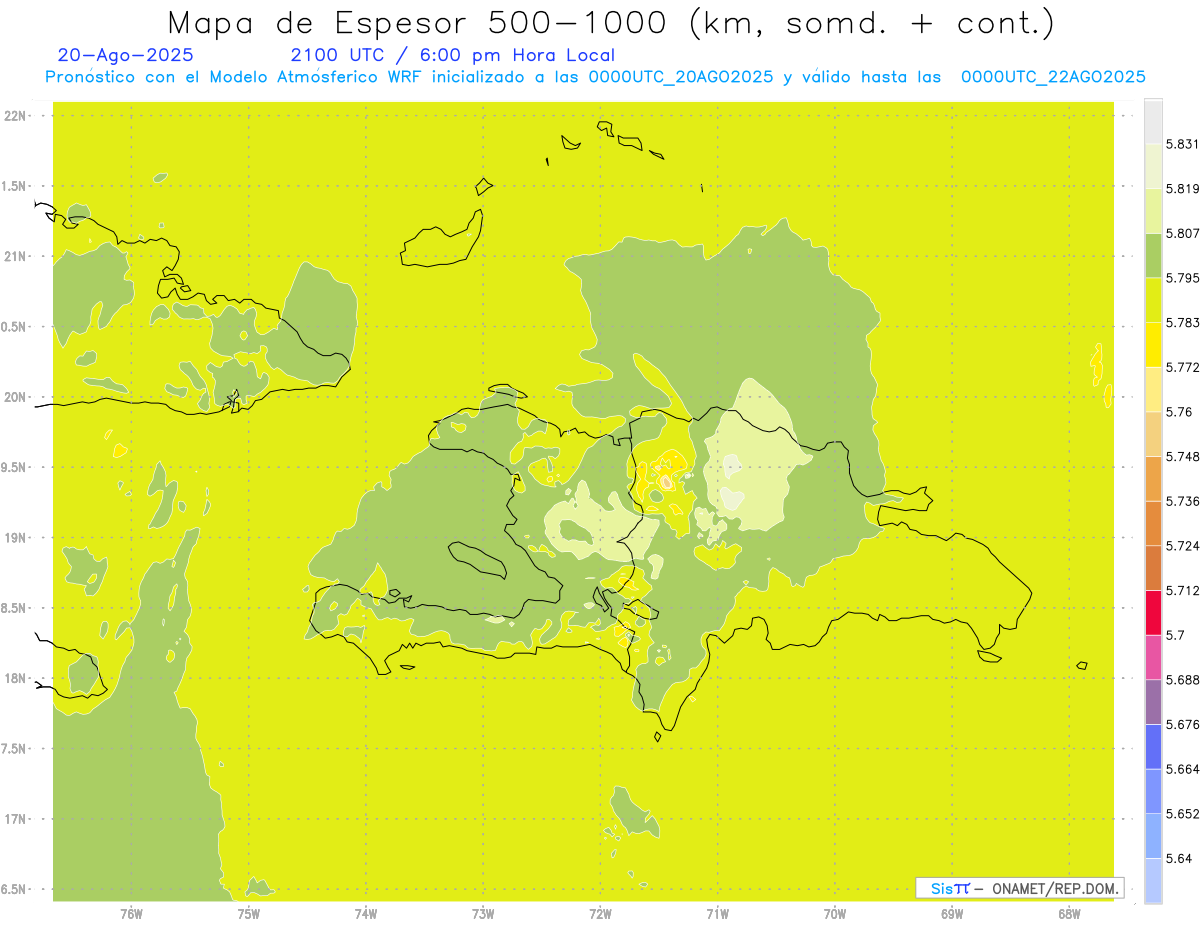Select the longitude label 69W
1200x927 pixels.
(952, 913)
